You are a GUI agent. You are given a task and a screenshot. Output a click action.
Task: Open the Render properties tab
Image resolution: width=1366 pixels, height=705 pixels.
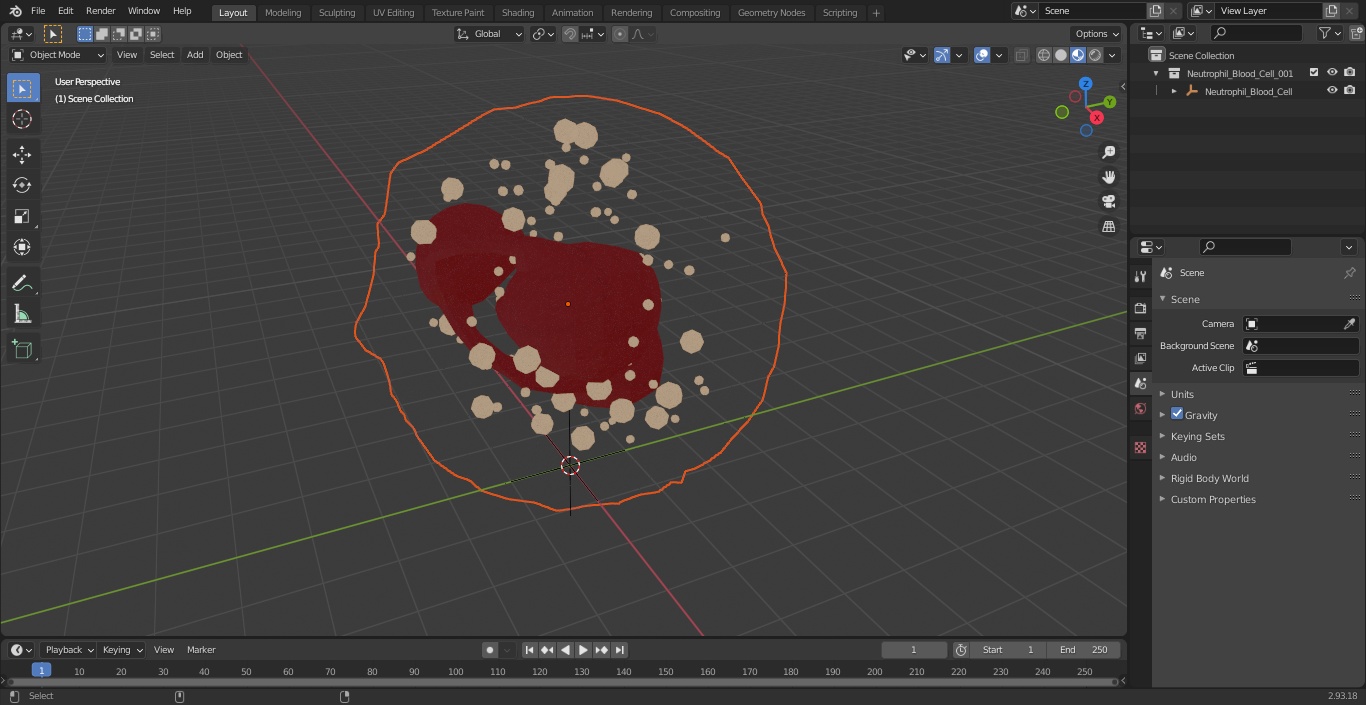[x=1140, y=308]
